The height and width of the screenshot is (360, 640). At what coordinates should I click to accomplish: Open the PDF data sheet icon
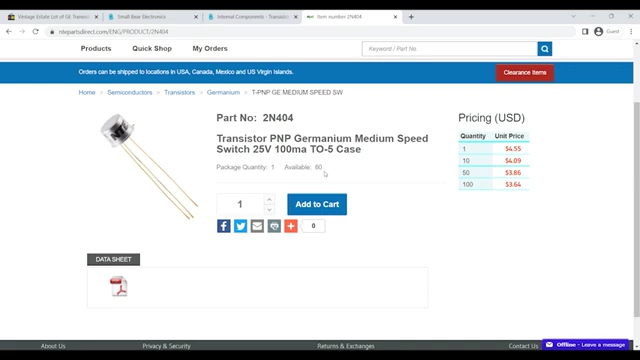119,286
